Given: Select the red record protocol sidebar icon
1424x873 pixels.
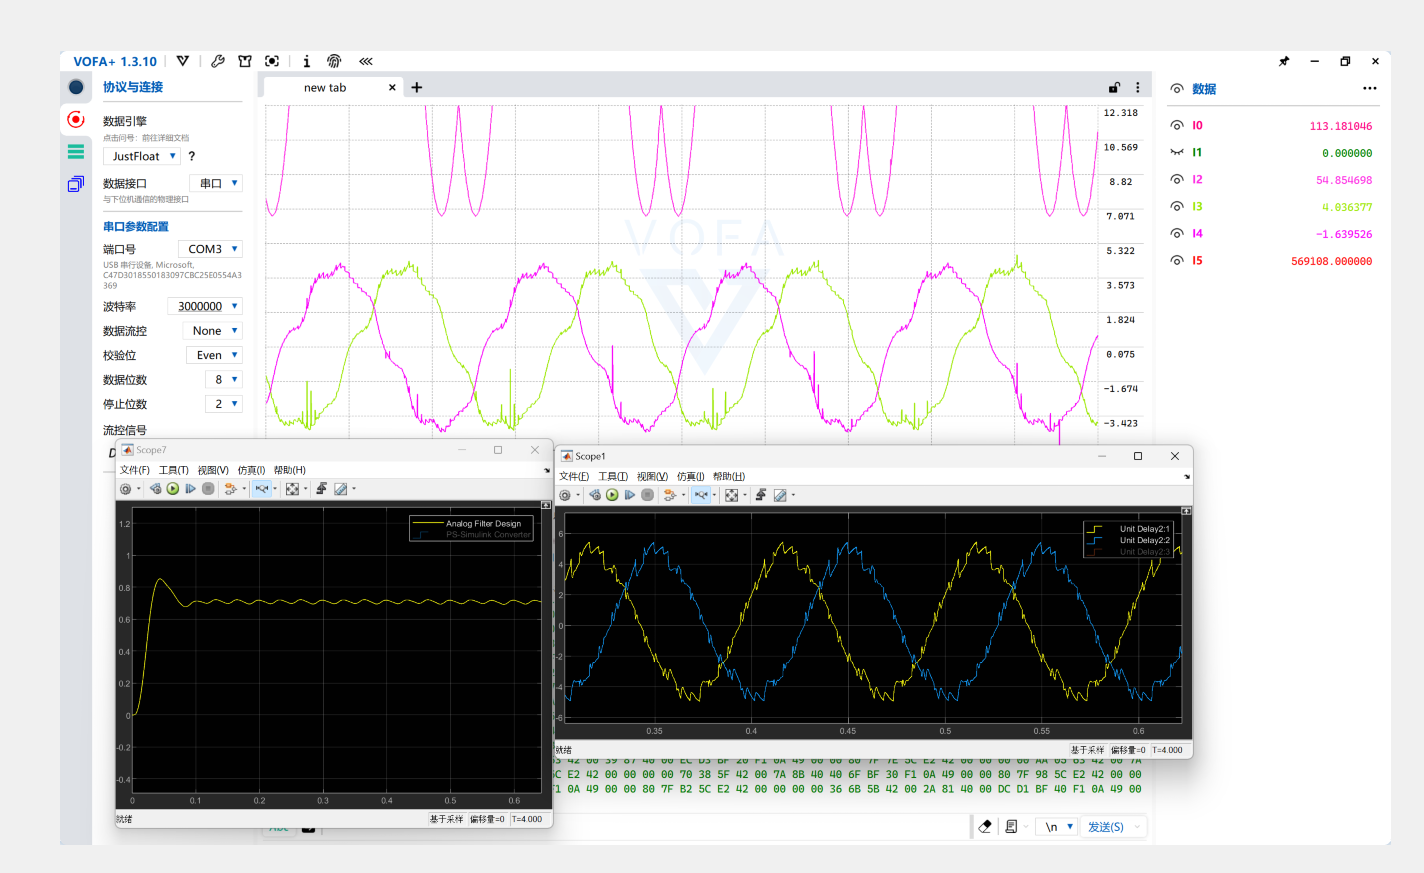Looking at the screenshot, I should pos(76,119).
